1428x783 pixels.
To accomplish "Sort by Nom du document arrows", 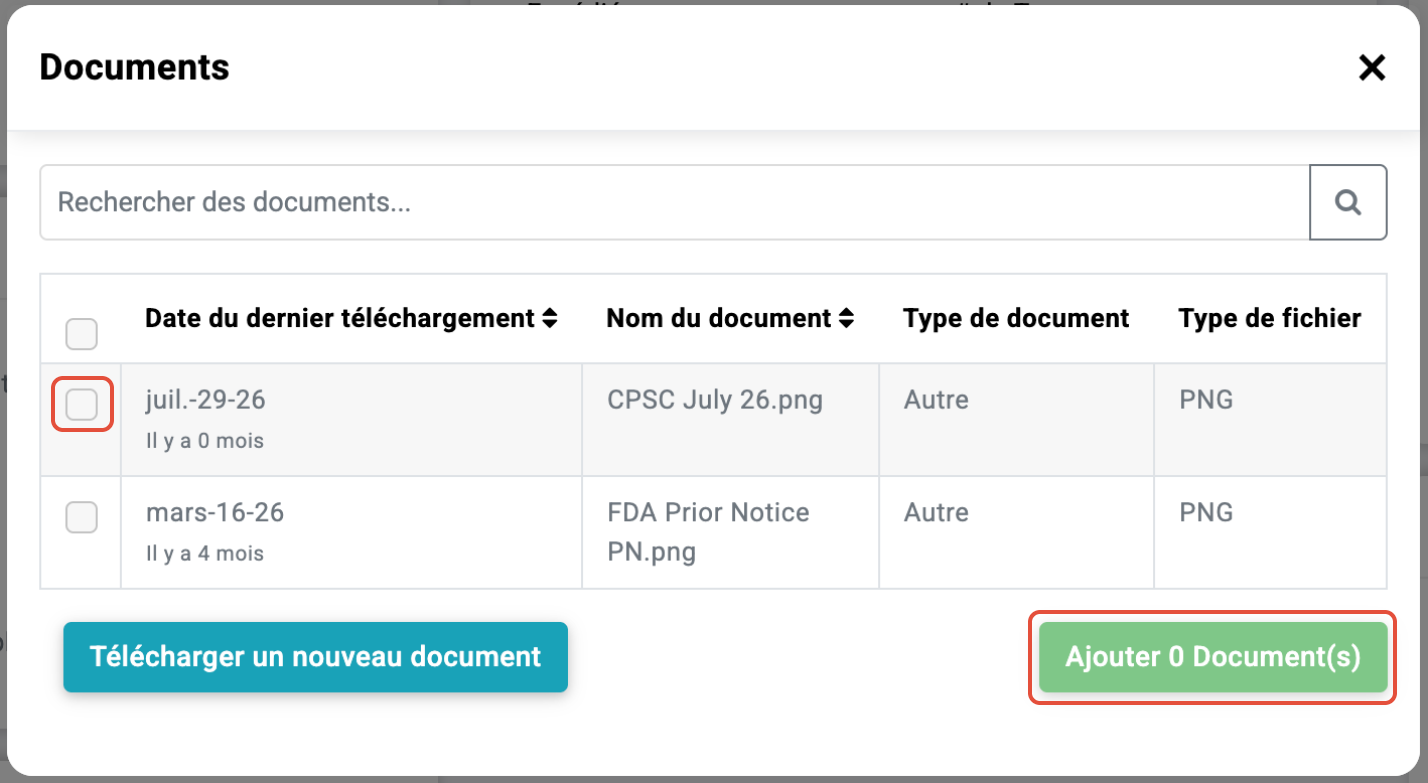I will 847,319.
